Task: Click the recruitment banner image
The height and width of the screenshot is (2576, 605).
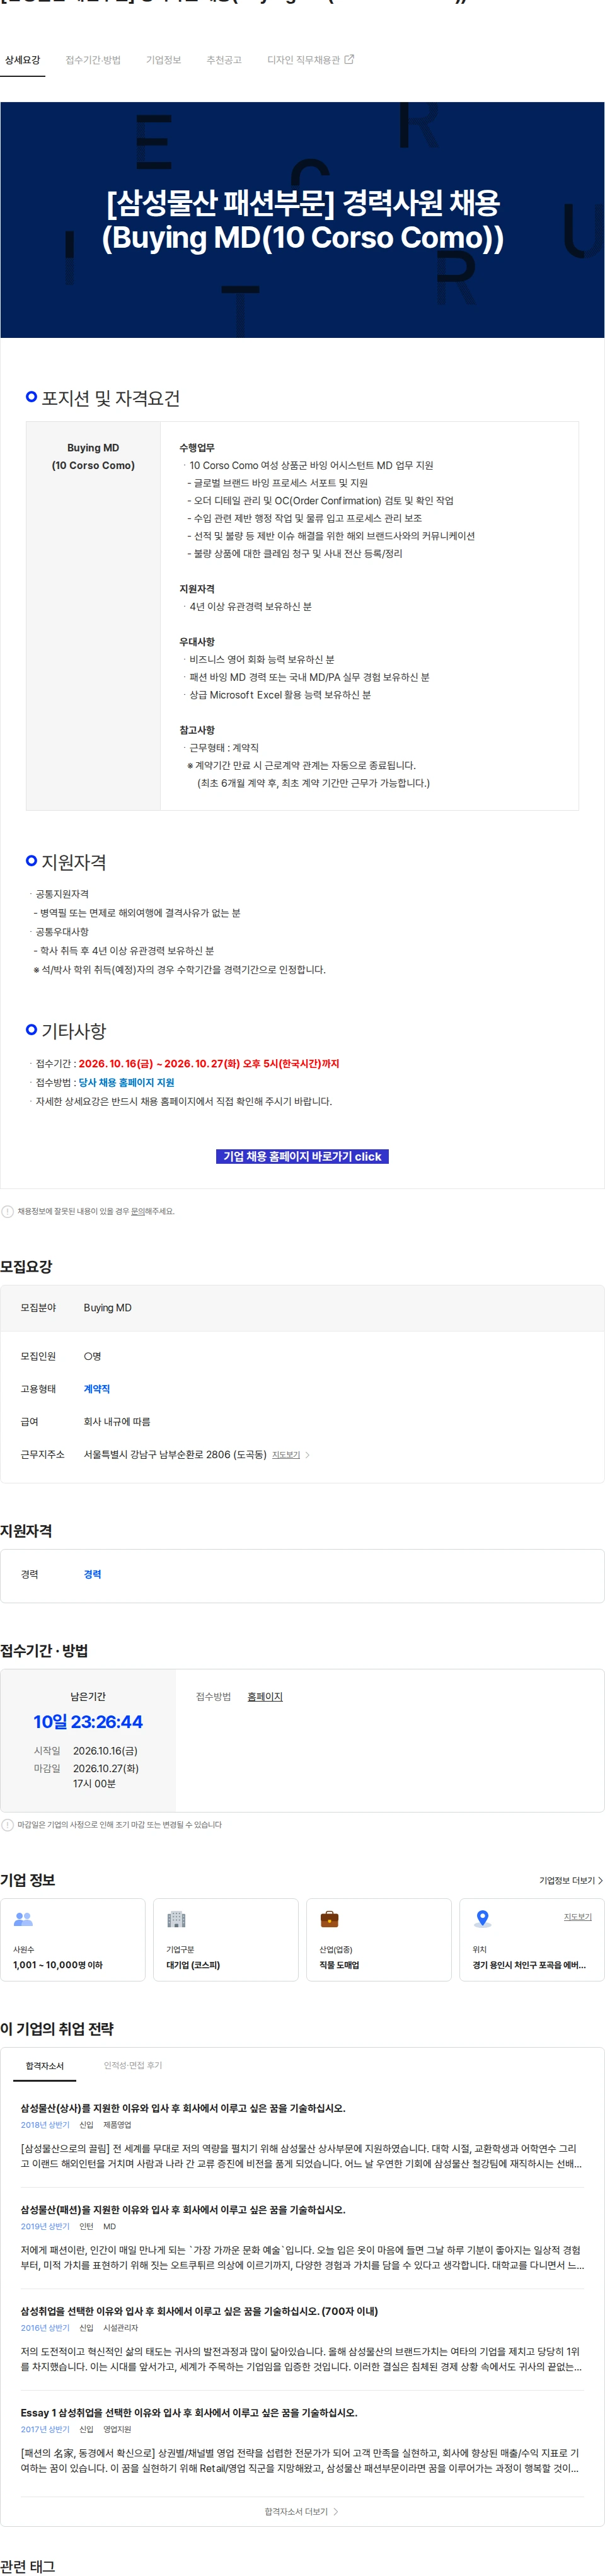Action: 302,219
